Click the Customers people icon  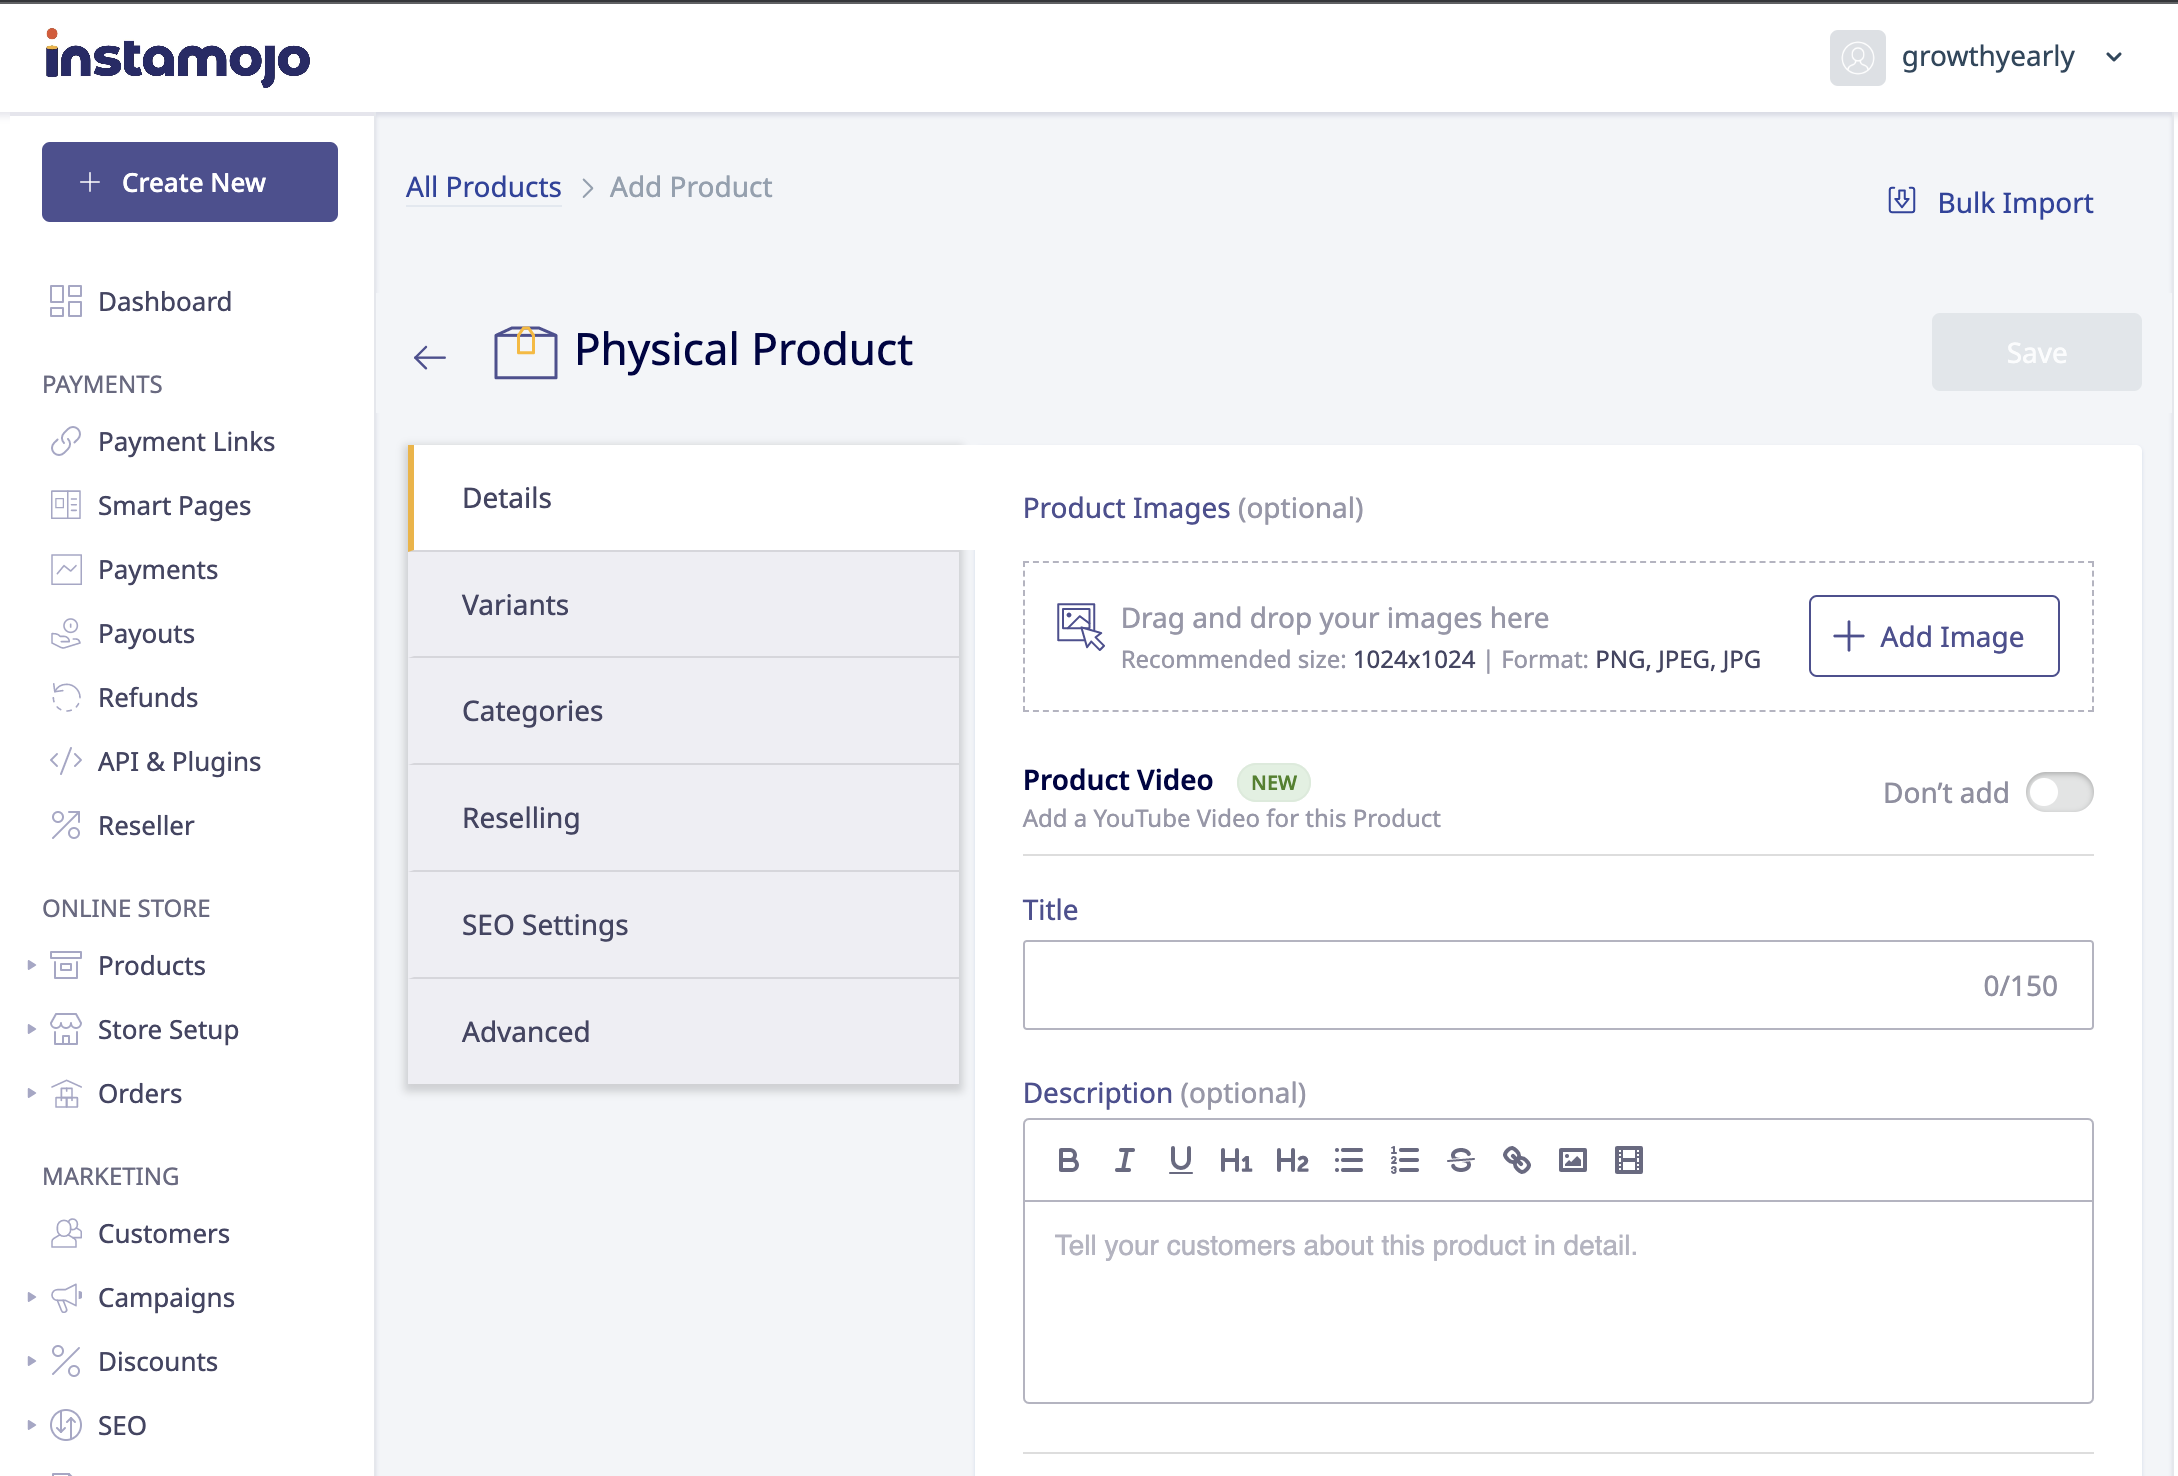(x=66, y=1233)
